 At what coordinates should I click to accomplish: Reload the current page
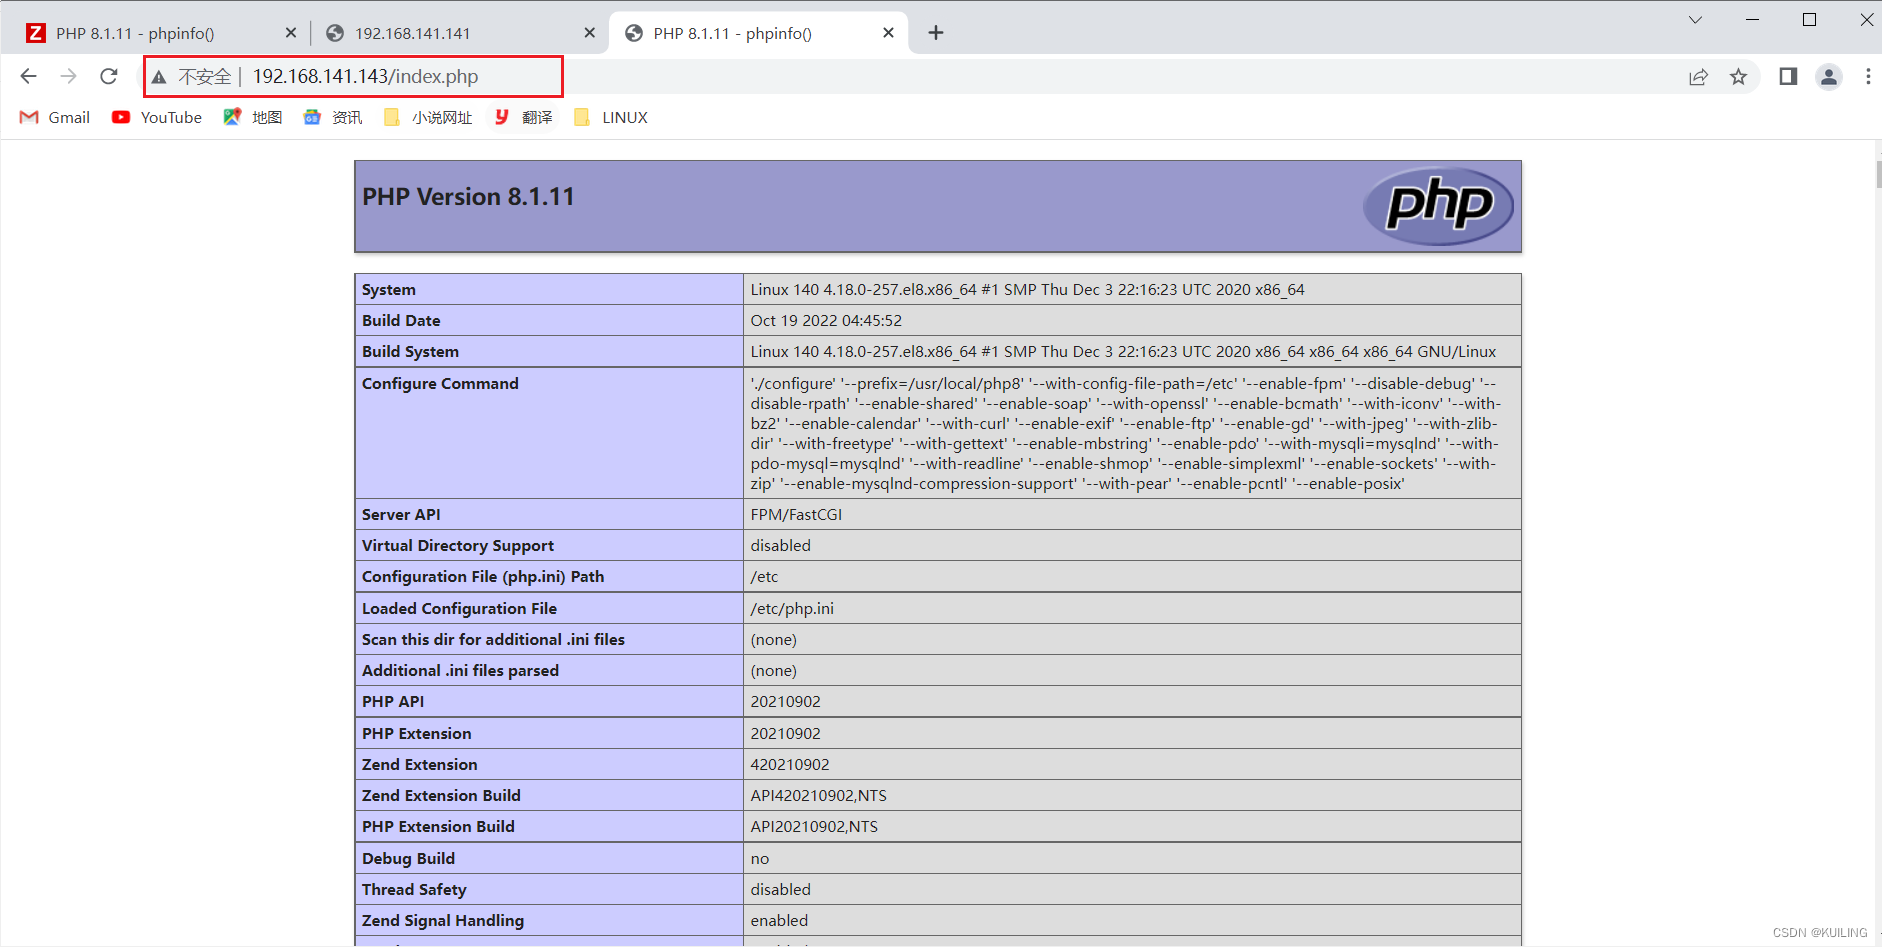(109, 76)
